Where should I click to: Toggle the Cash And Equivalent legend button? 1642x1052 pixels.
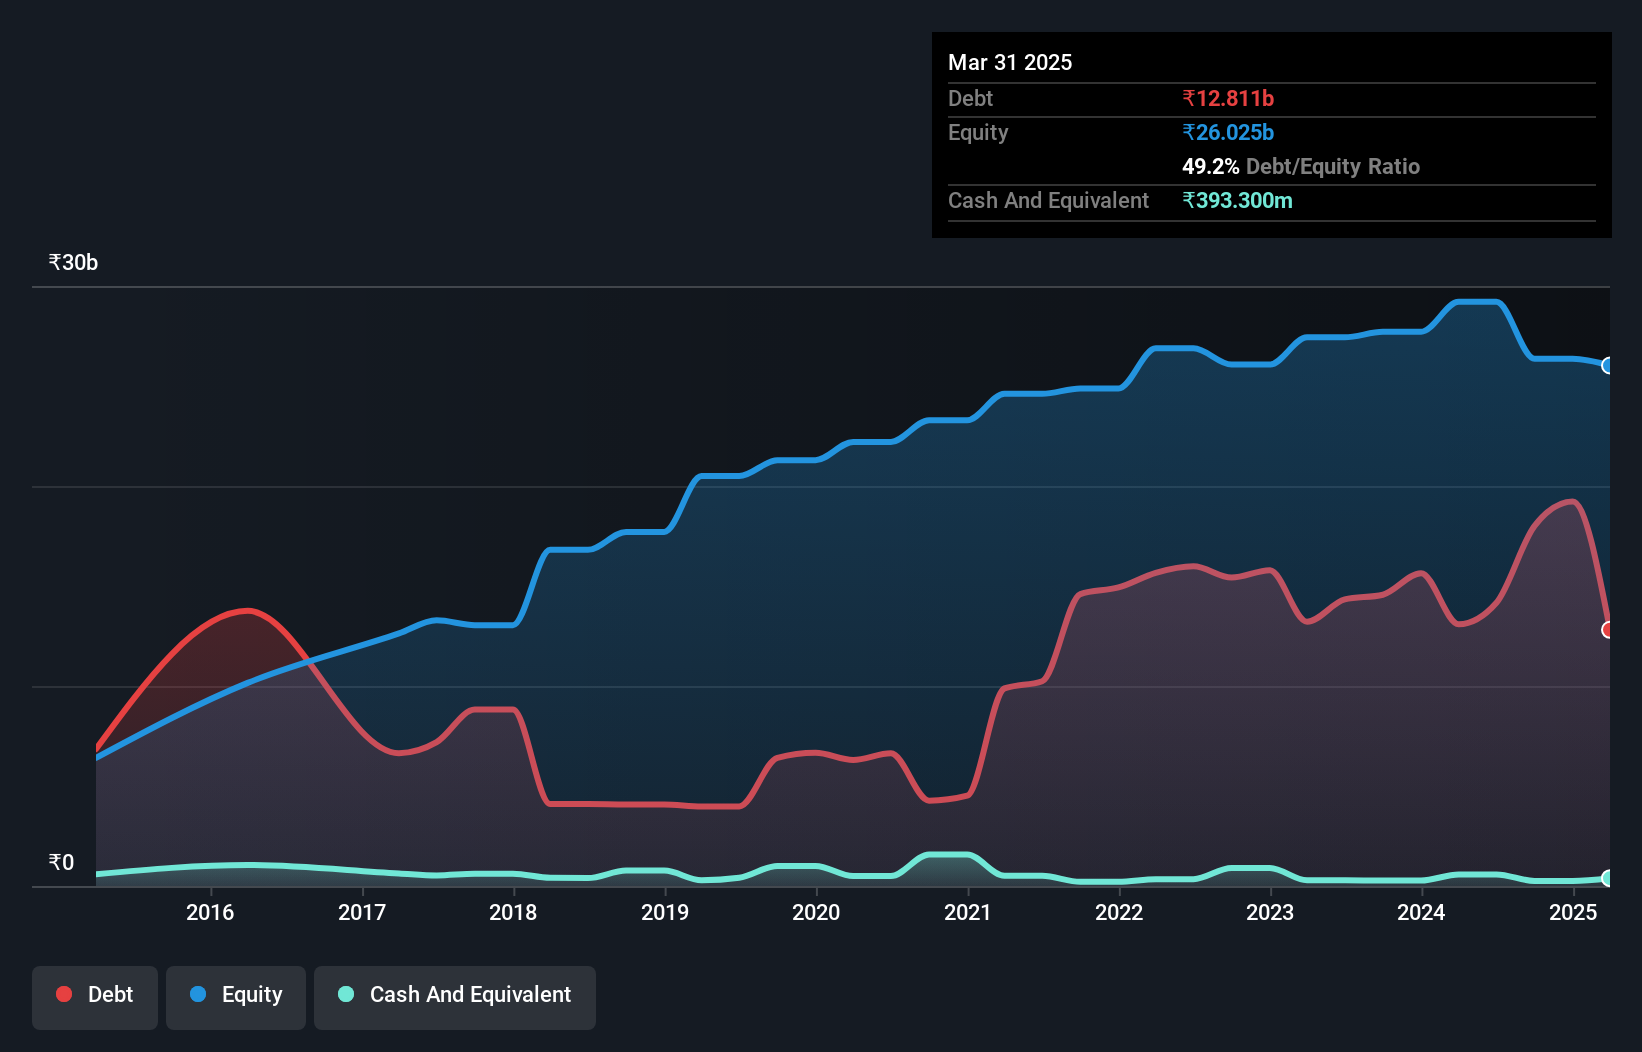pos(455,997)
